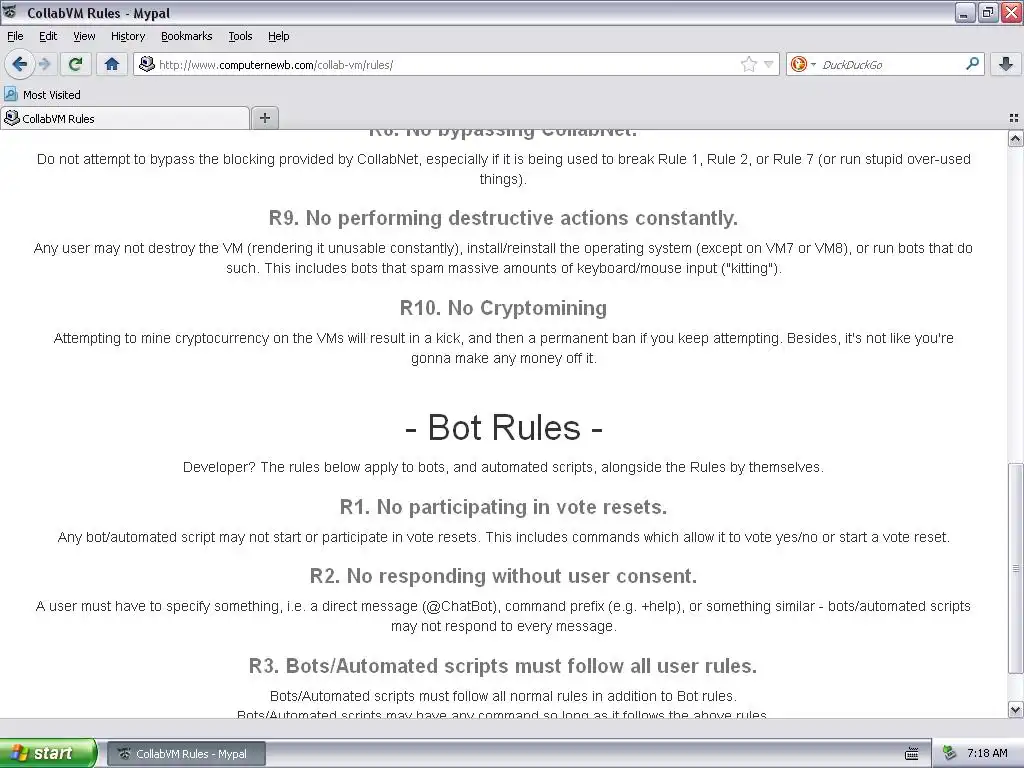1024x768 pixels.
Task: Click the Most Visited bookmark folder
Action: (x=43, y=95)
